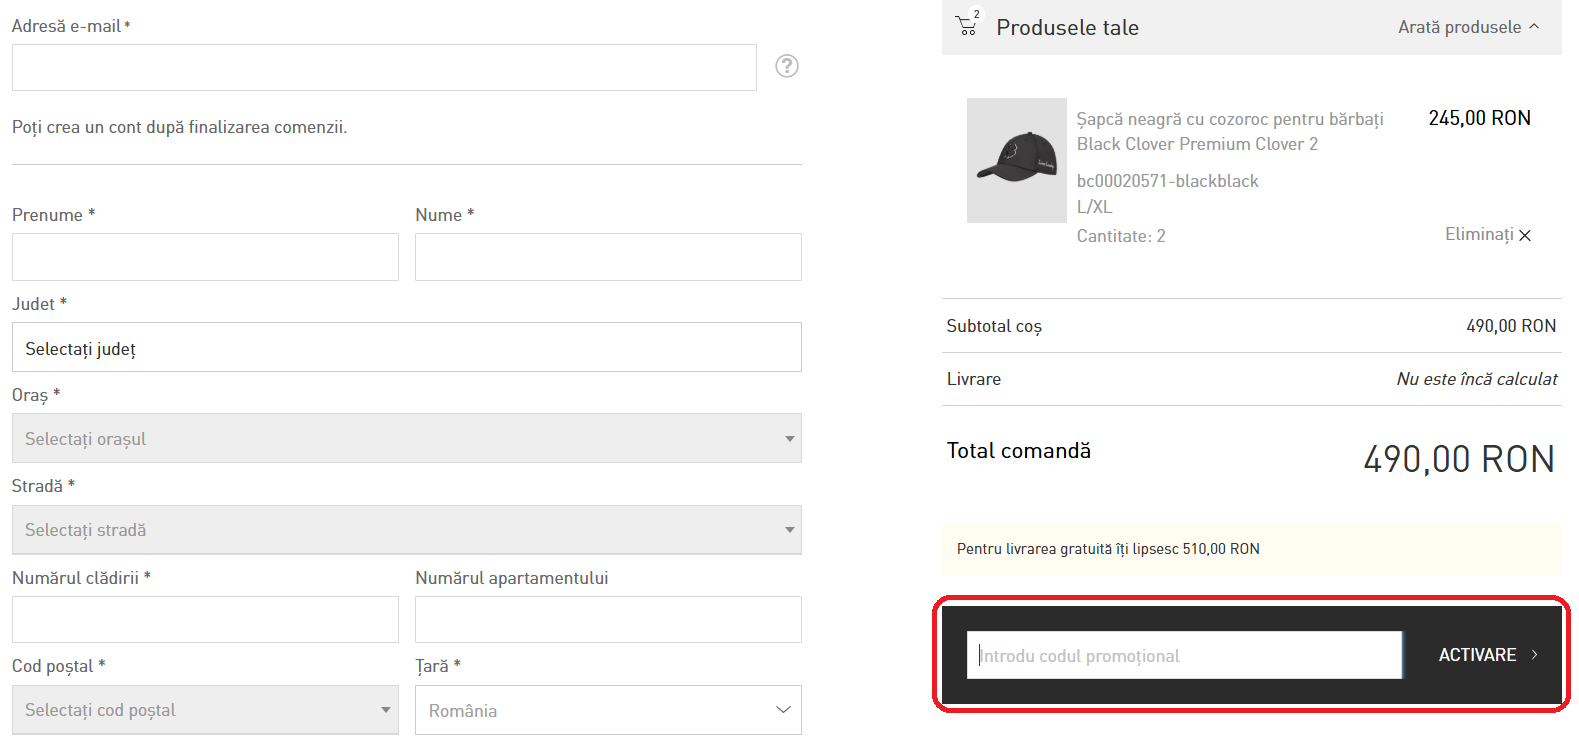This screenshot has width=1579, height=743.
Task: Open the Țară dropdown showing România
Action: point(608,710)
